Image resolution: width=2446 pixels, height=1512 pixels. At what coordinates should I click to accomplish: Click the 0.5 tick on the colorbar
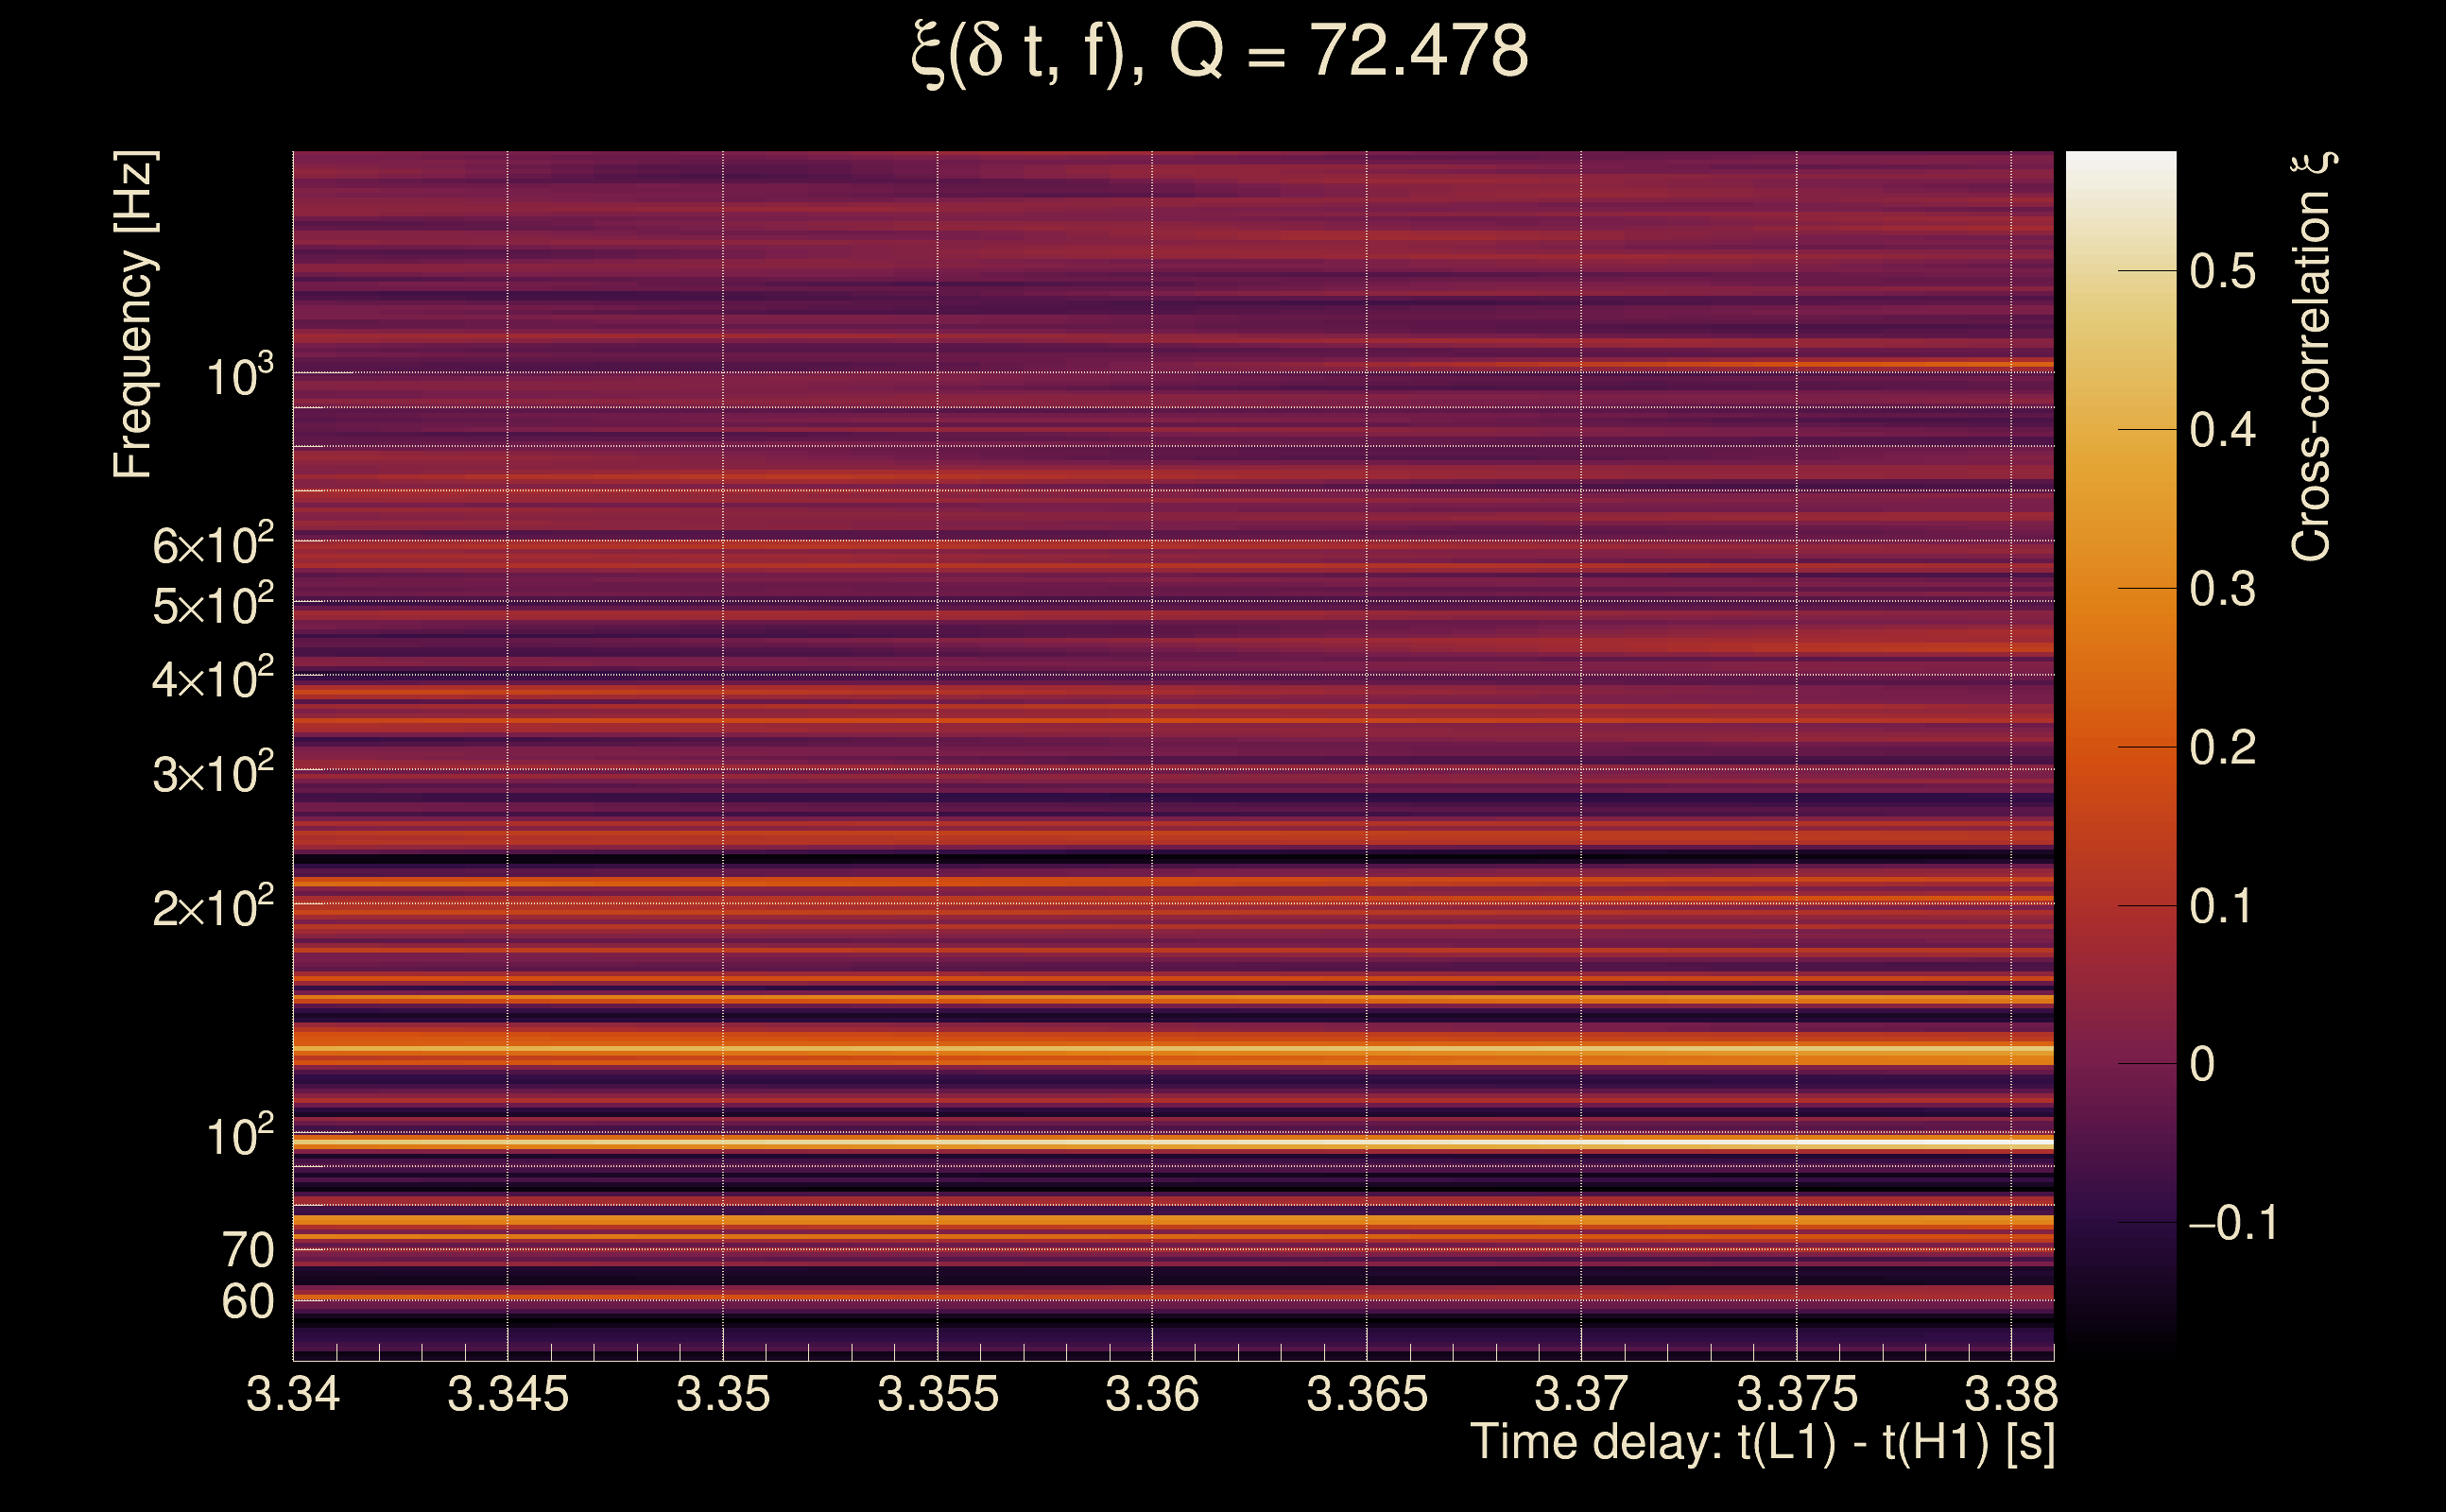2222,271
